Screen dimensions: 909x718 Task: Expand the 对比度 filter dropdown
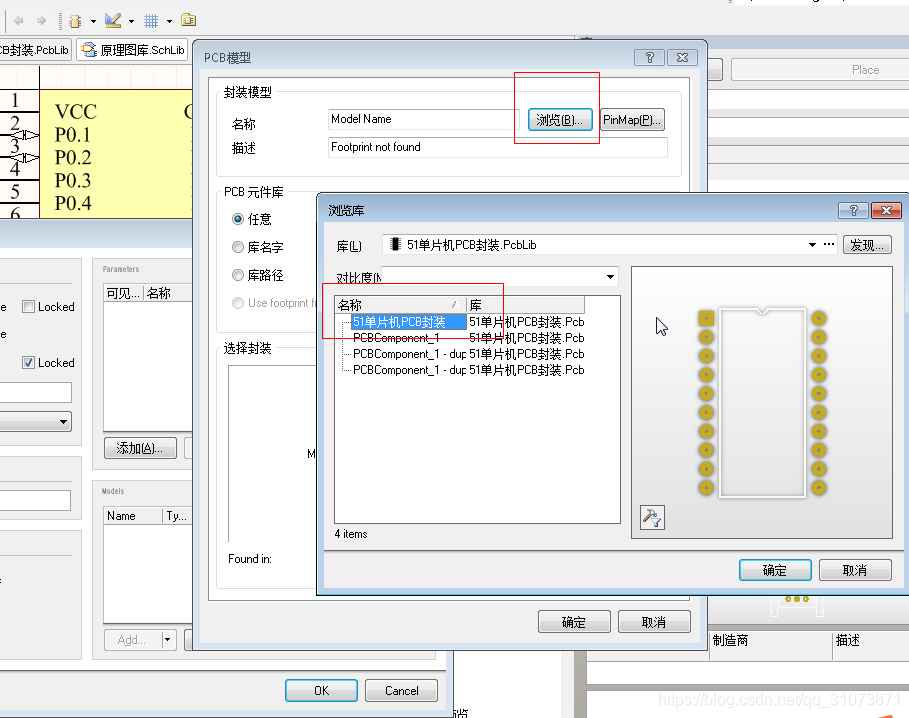click(609, 277)
